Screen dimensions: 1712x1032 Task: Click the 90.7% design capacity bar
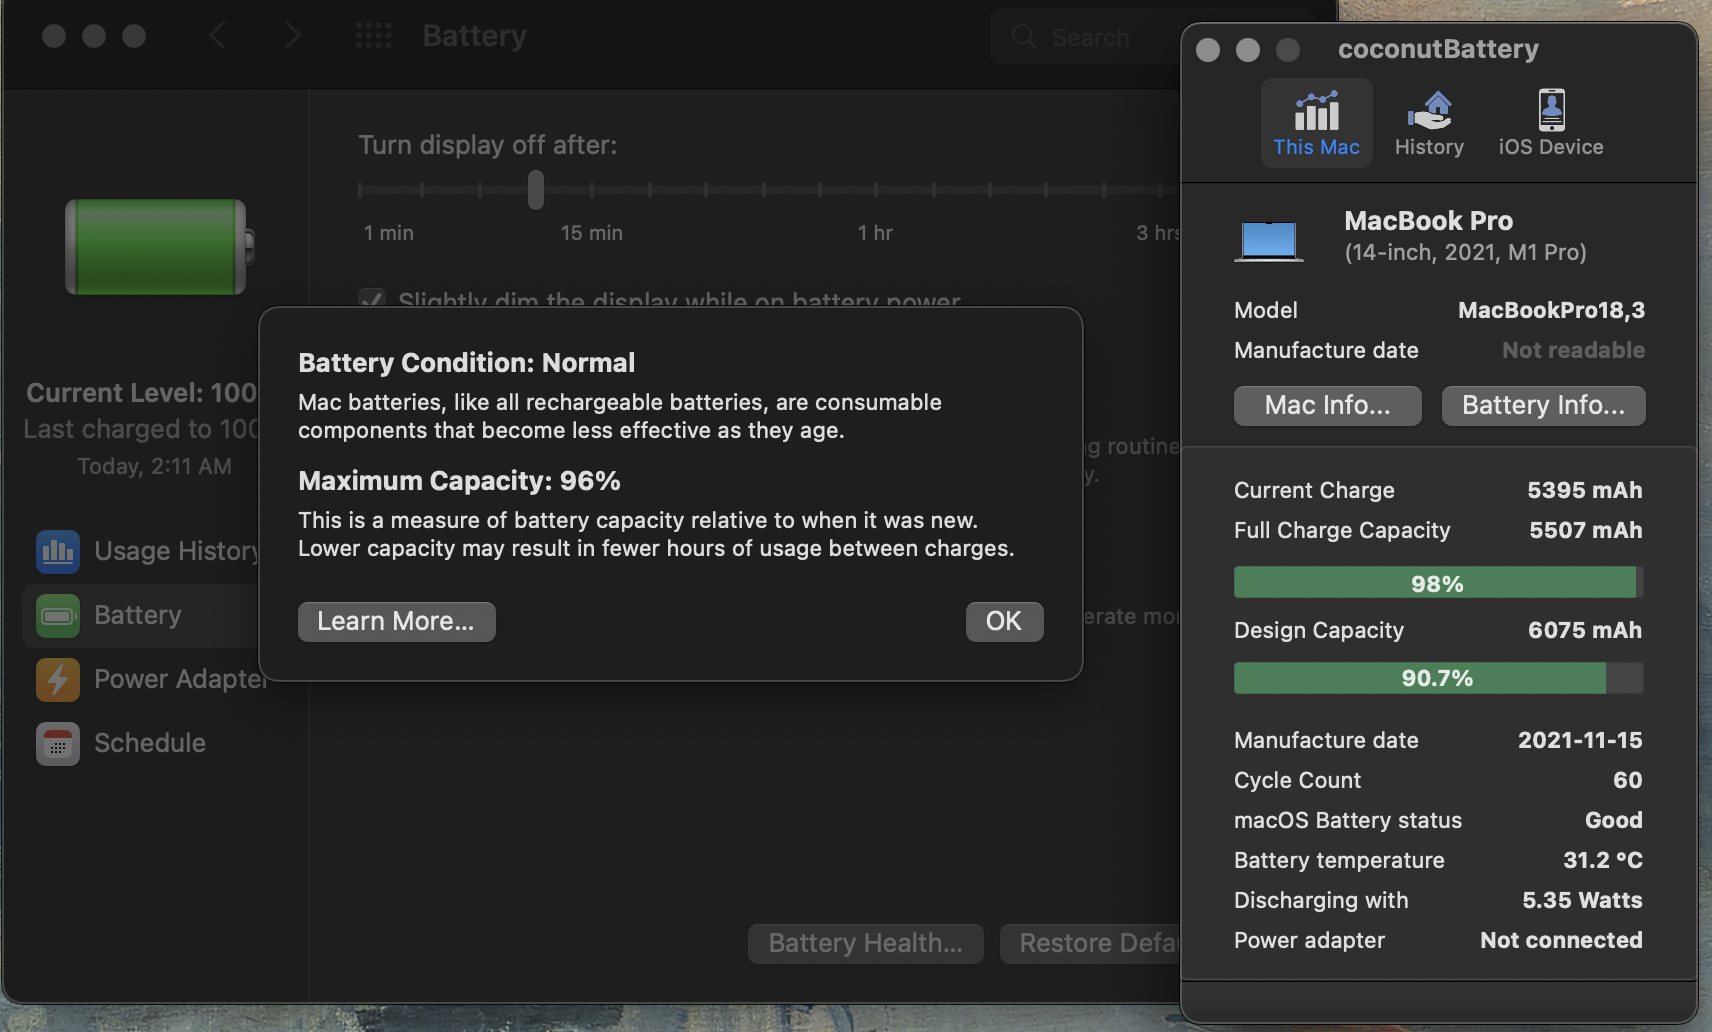[x=1438, y=677]
